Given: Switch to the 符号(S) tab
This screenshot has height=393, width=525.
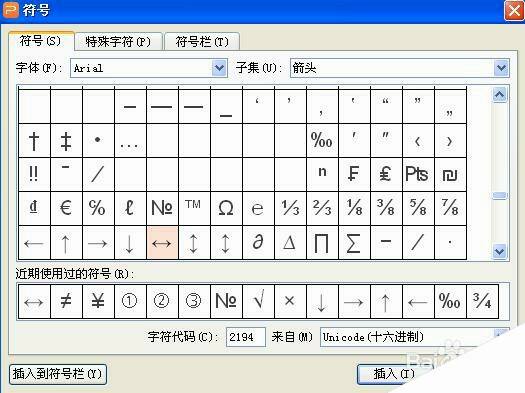Looking at the screenshot, I should tap(41, 41).
